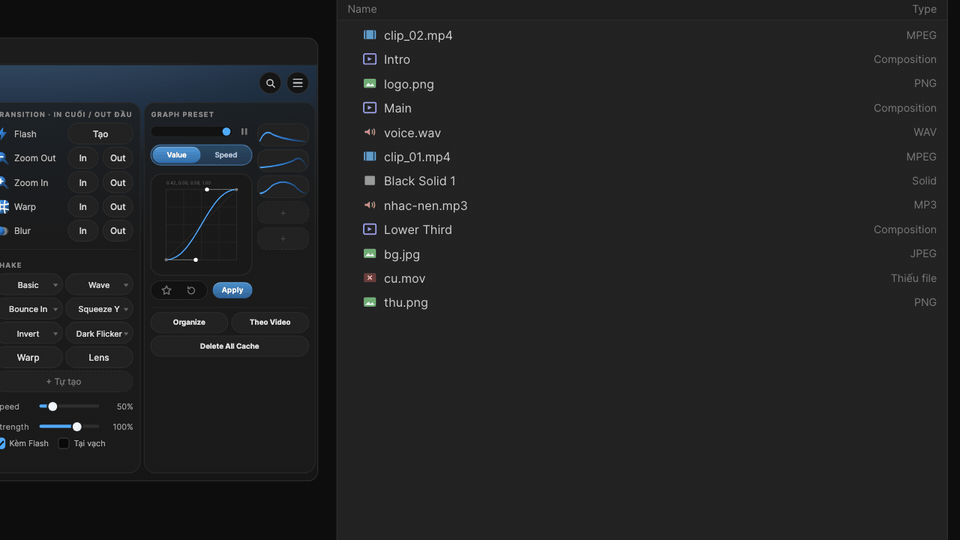Screen dimensions: 960x540
Task: Enable the Tại vạch checkbox
Action: coord(64,443)
